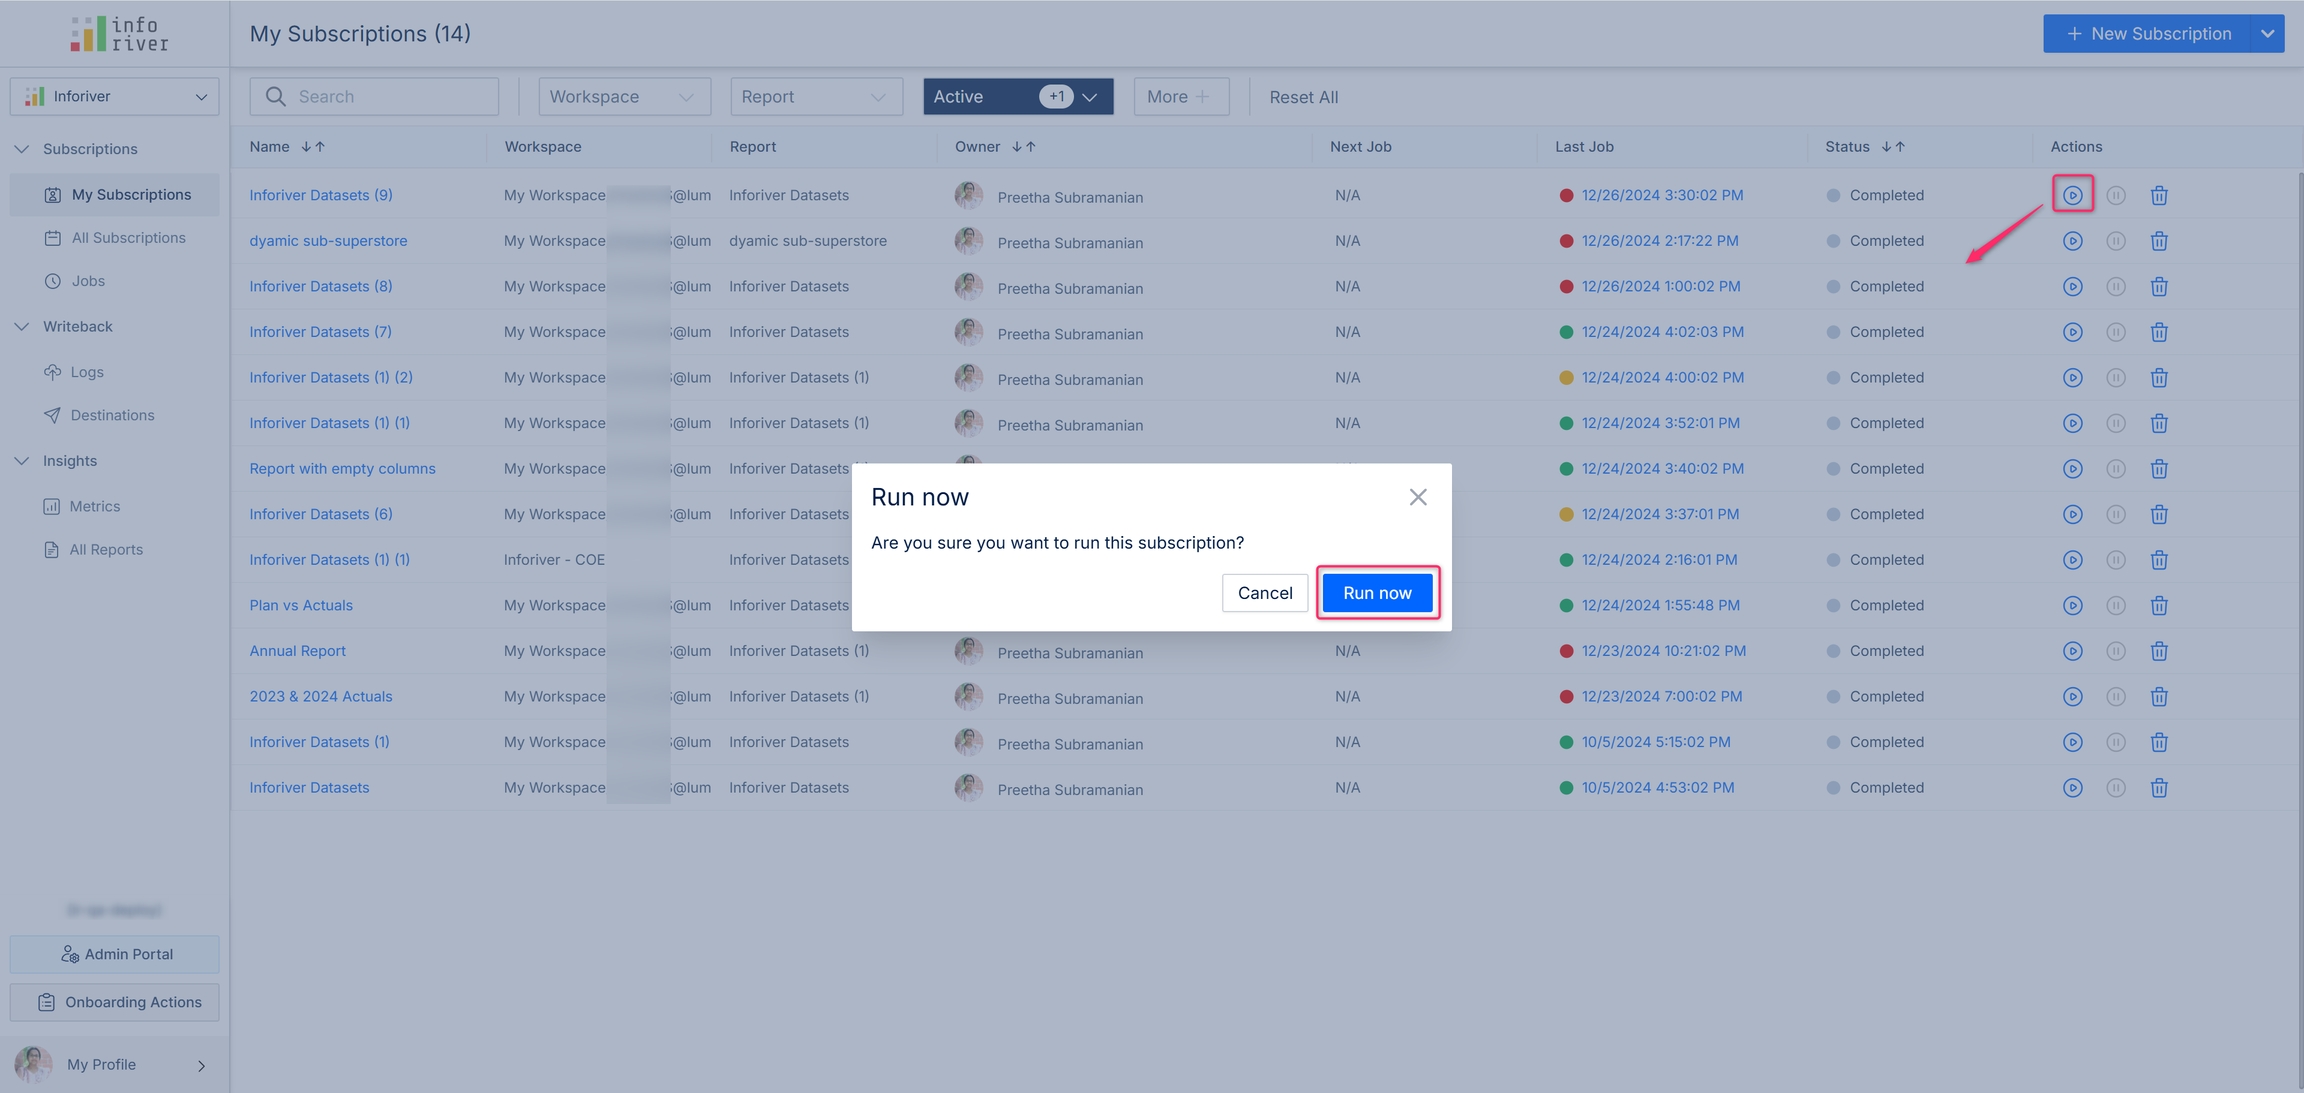The height and width of the screenshot is (1093, 2304).
Task: Toggle sorting on the Status column
Action: (x=1893, y=147)
